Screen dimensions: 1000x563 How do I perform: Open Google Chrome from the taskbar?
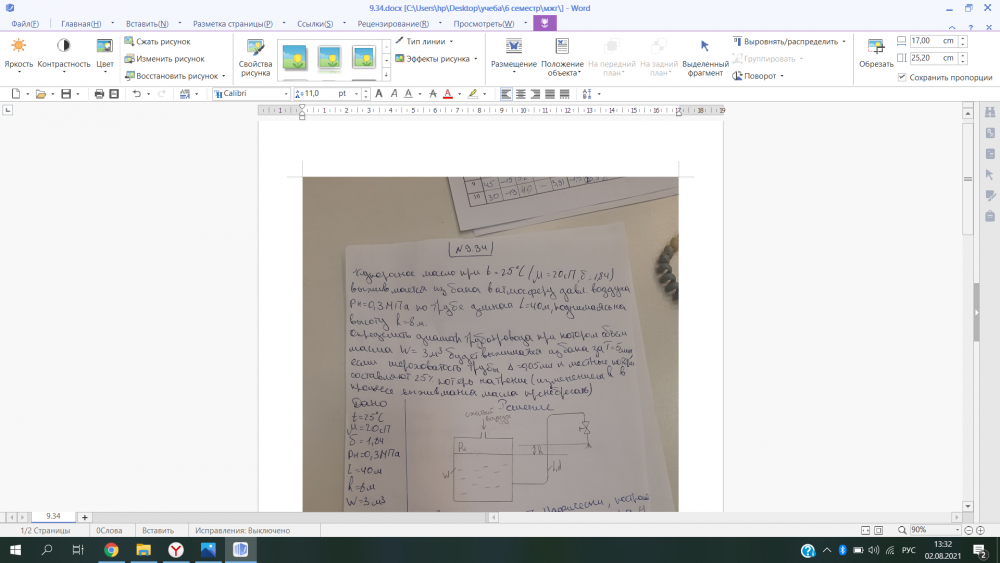[x=111, y=550]
